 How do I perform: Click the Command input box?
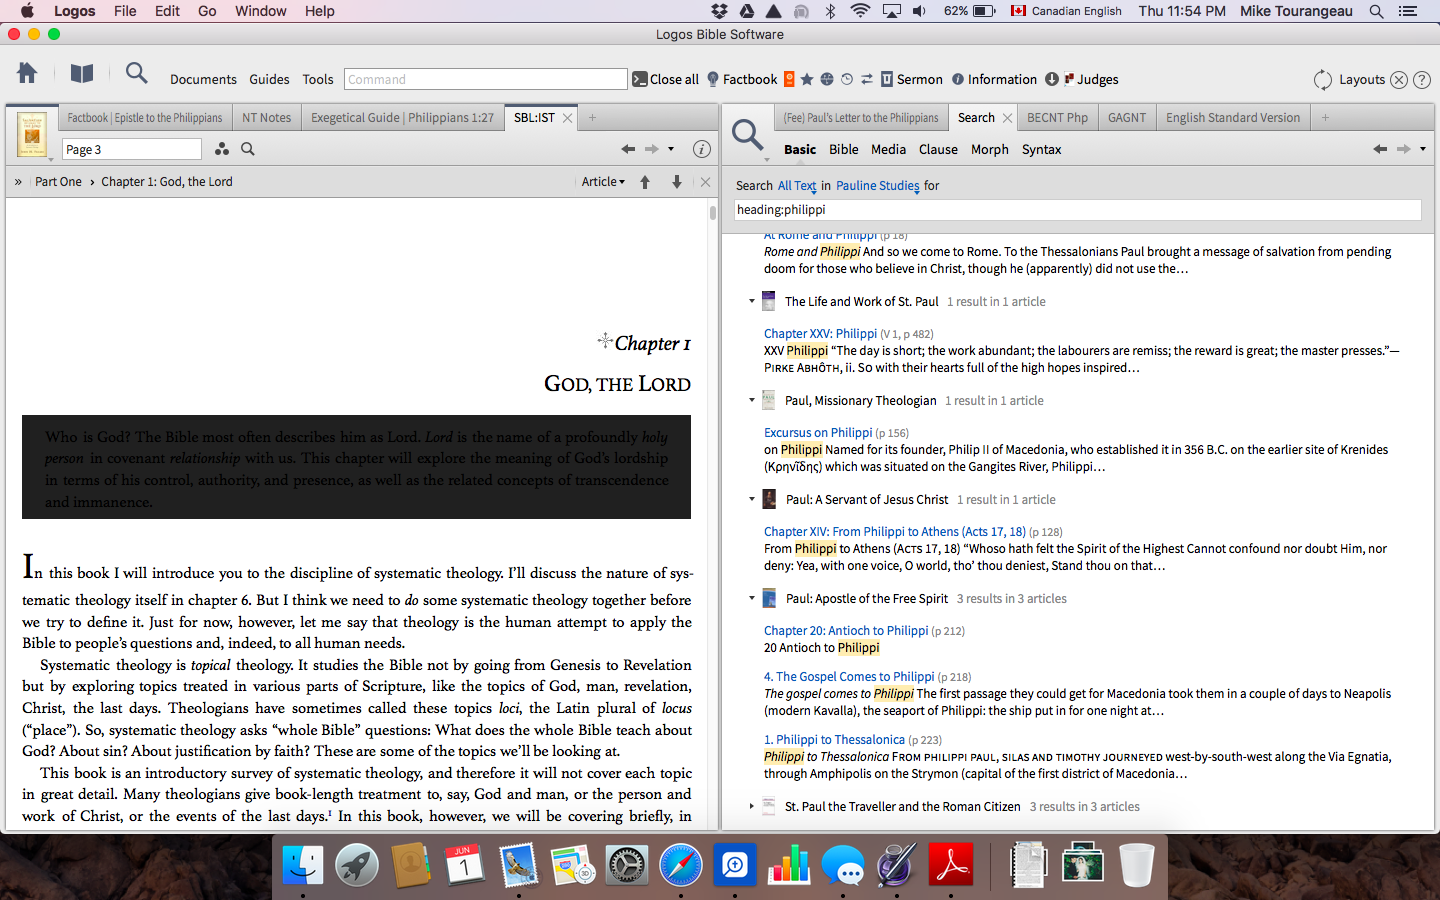pos(486,79)
